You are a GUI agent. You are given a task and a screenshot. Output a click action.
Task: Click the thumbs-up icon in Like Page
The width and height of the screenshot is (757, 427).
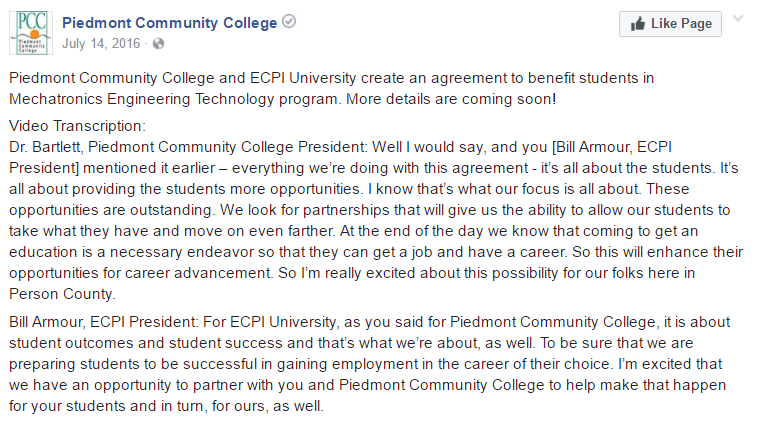pos(637,24)
